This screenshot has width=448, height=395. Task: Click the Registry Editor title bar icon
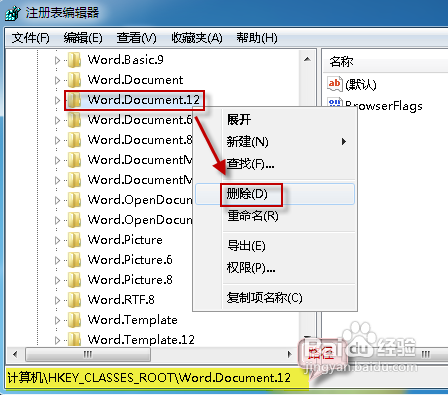coord(12,13)
